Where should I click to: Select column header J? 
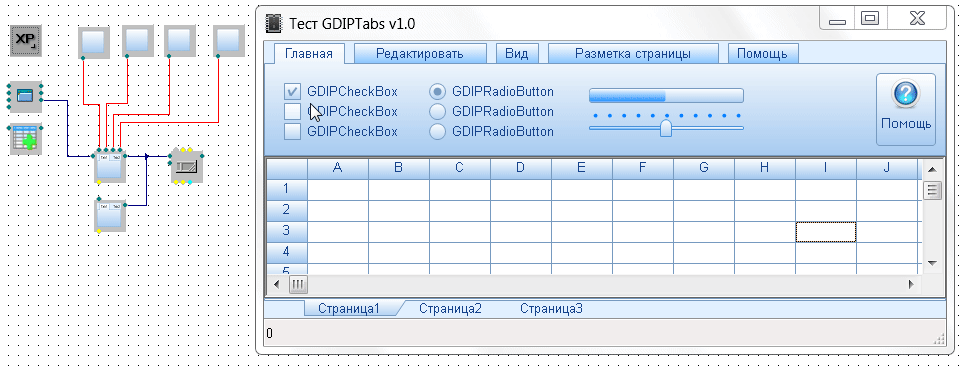click(887, 168)
